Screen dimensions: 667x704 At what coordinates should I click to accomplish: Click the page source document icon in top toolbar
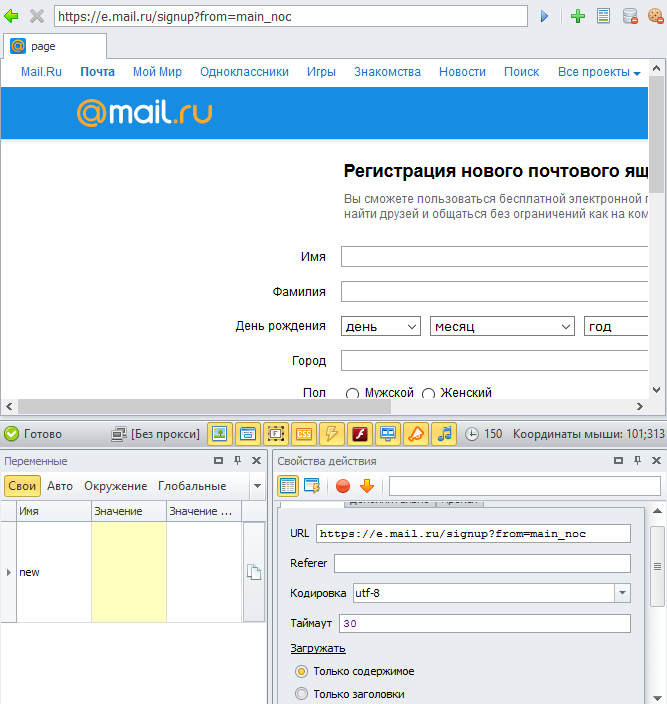click(x=603, y=16)
